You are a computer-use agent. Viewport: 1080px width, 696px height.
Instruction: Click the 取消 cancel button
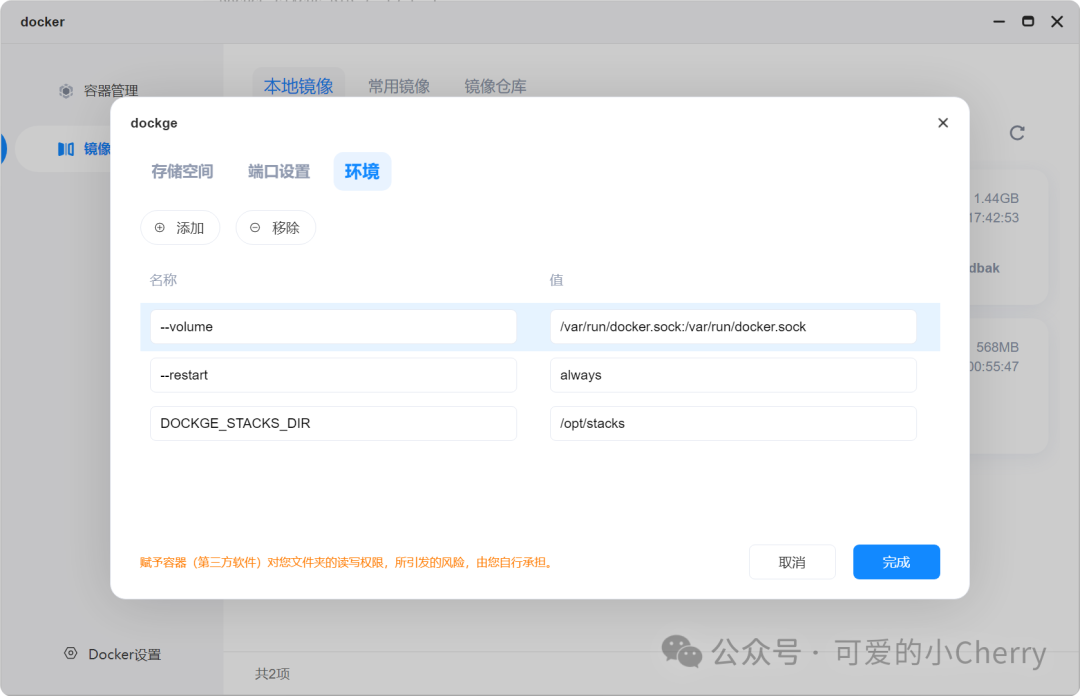[x=792, y=562]
